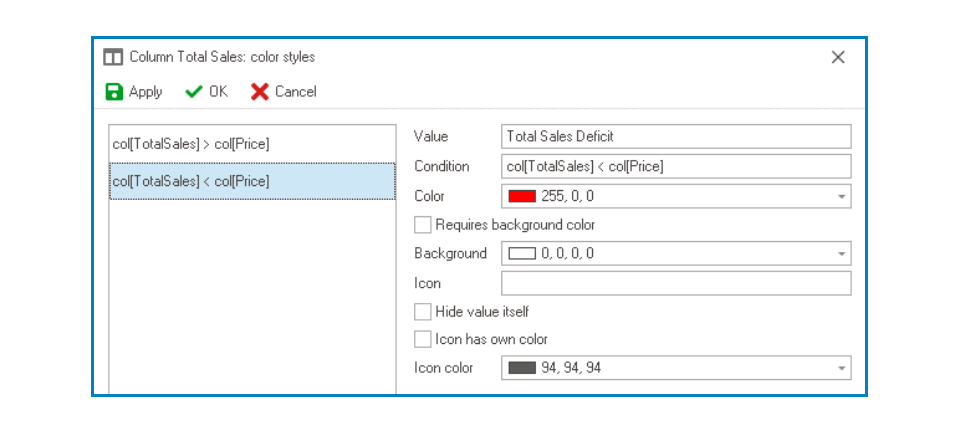Click the red Cancel X icon
This screenshot has height=433, width=962.
coord(260,92)
